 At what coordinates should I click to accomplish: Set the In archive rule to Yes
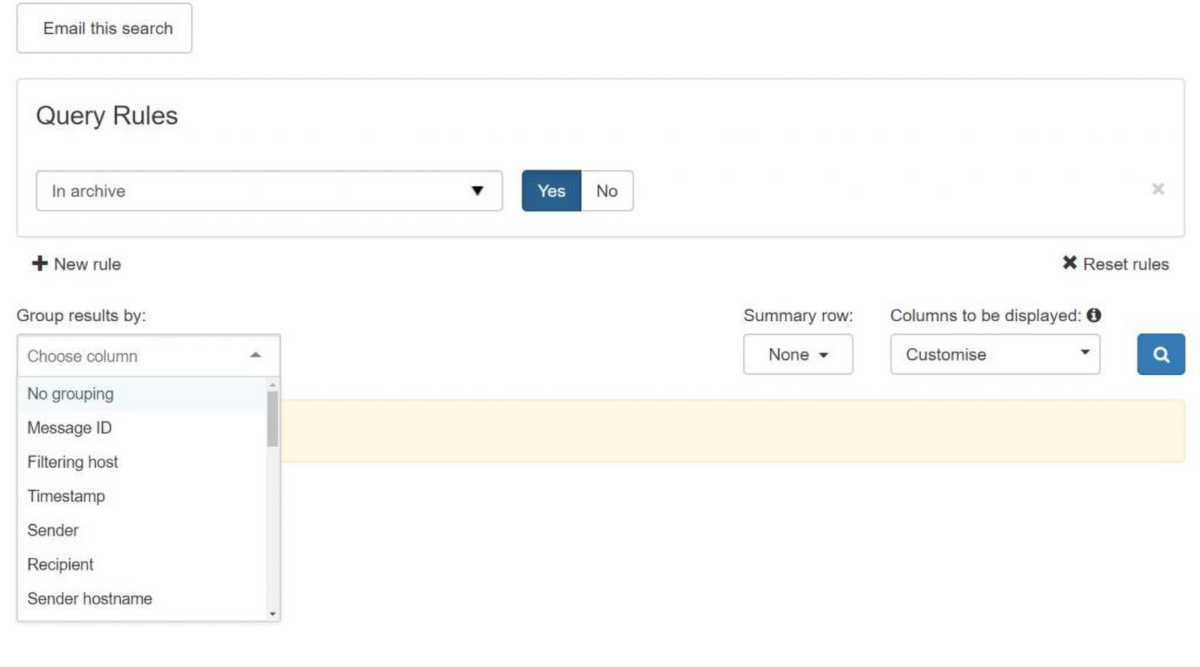click(x=551, y=191)
